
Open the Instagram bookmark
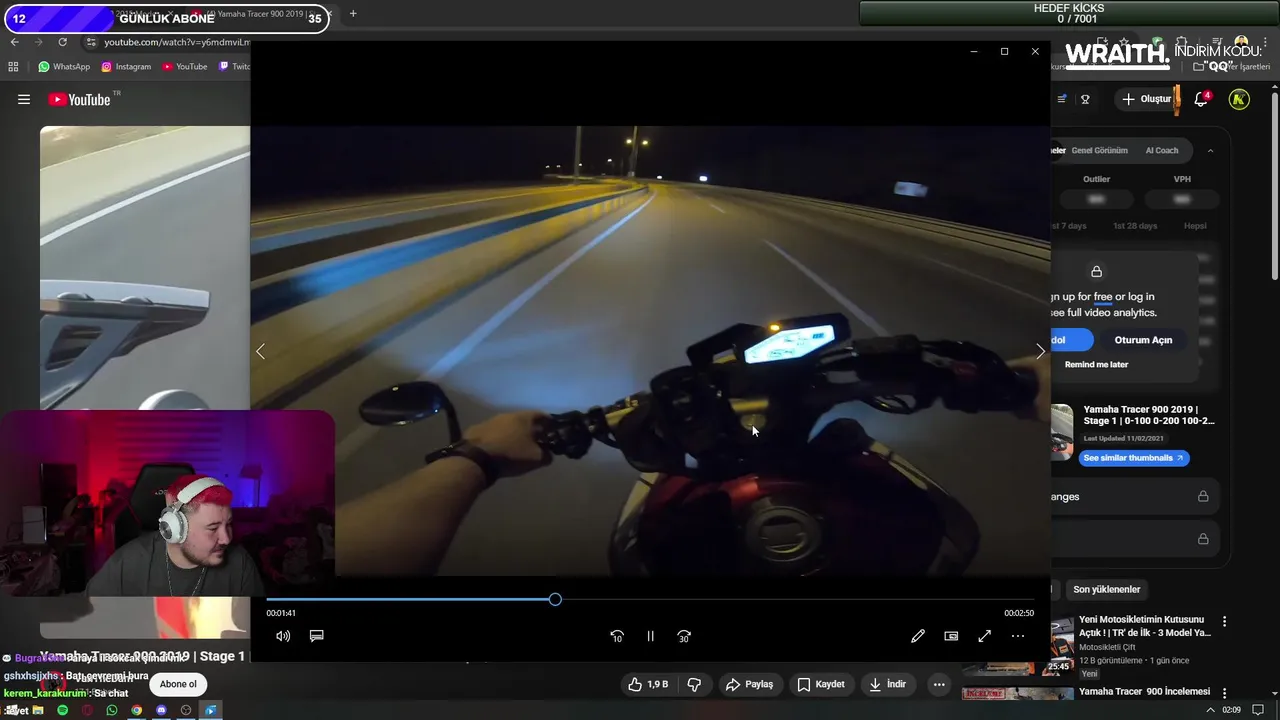pyautogui.click(x=126, y=67)
